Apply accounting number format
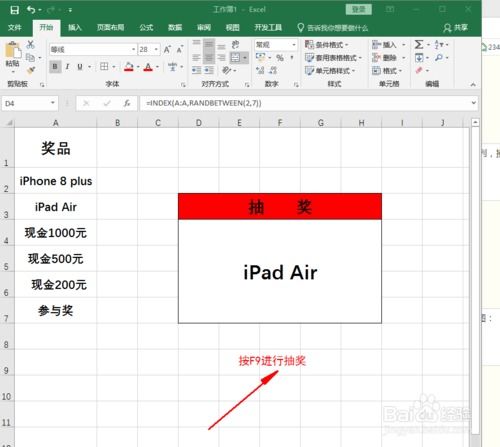This screenshot has height=447, width=500. pyautogui.click(x=260, y=57)
